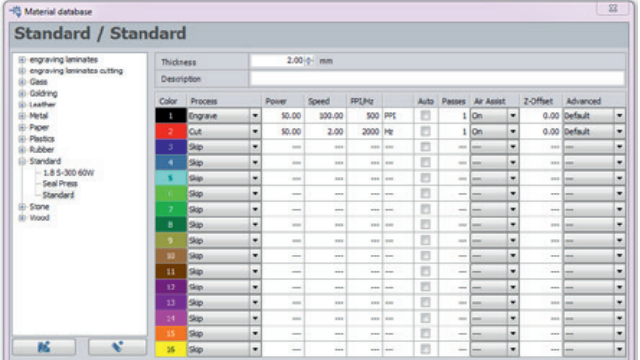The image size is (640, 360).
Task: Click the Description text field
Action: coord(437,78)
